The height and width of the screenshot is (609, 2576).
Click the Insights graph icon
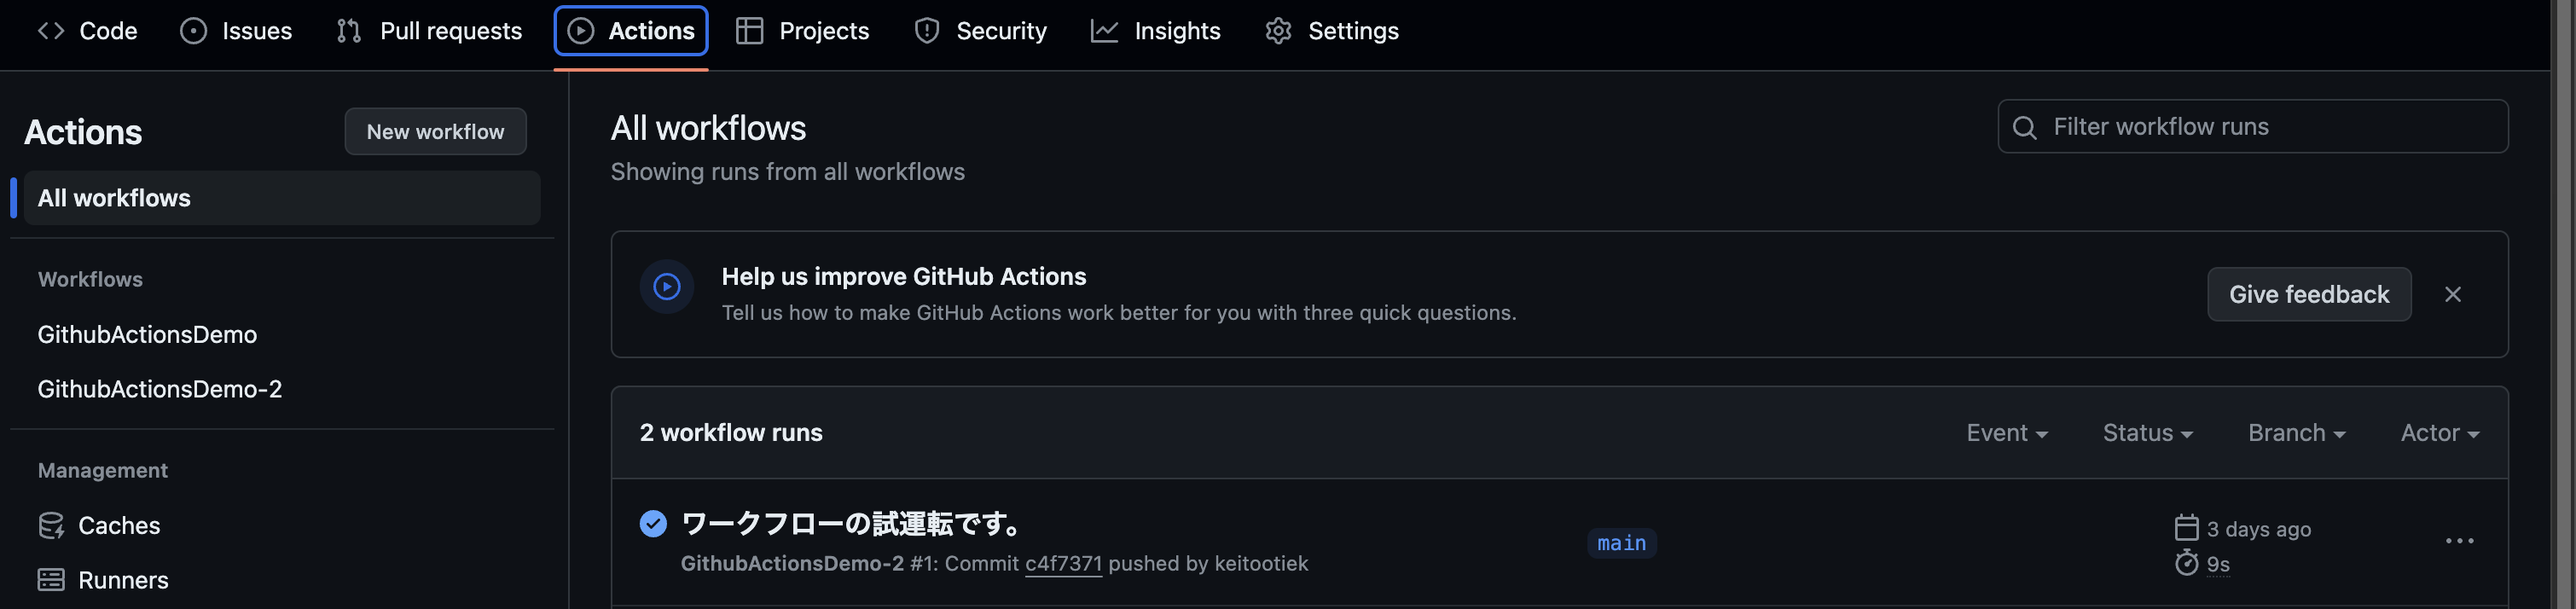(x=1103, y=31)
